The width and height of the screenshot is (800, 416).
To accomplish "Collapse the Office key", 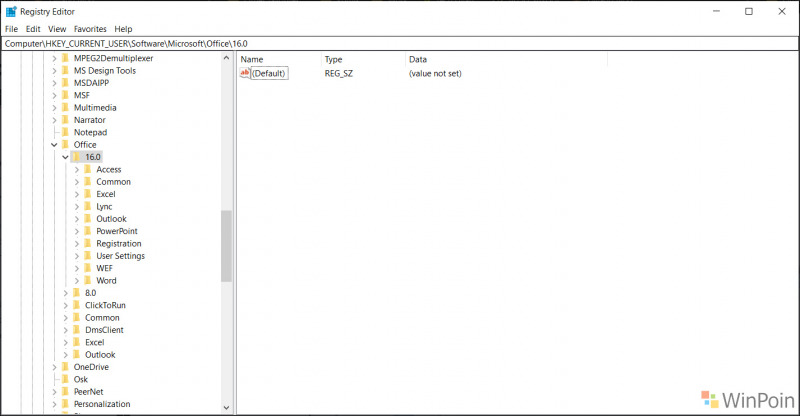I will (x=54, y=145).
